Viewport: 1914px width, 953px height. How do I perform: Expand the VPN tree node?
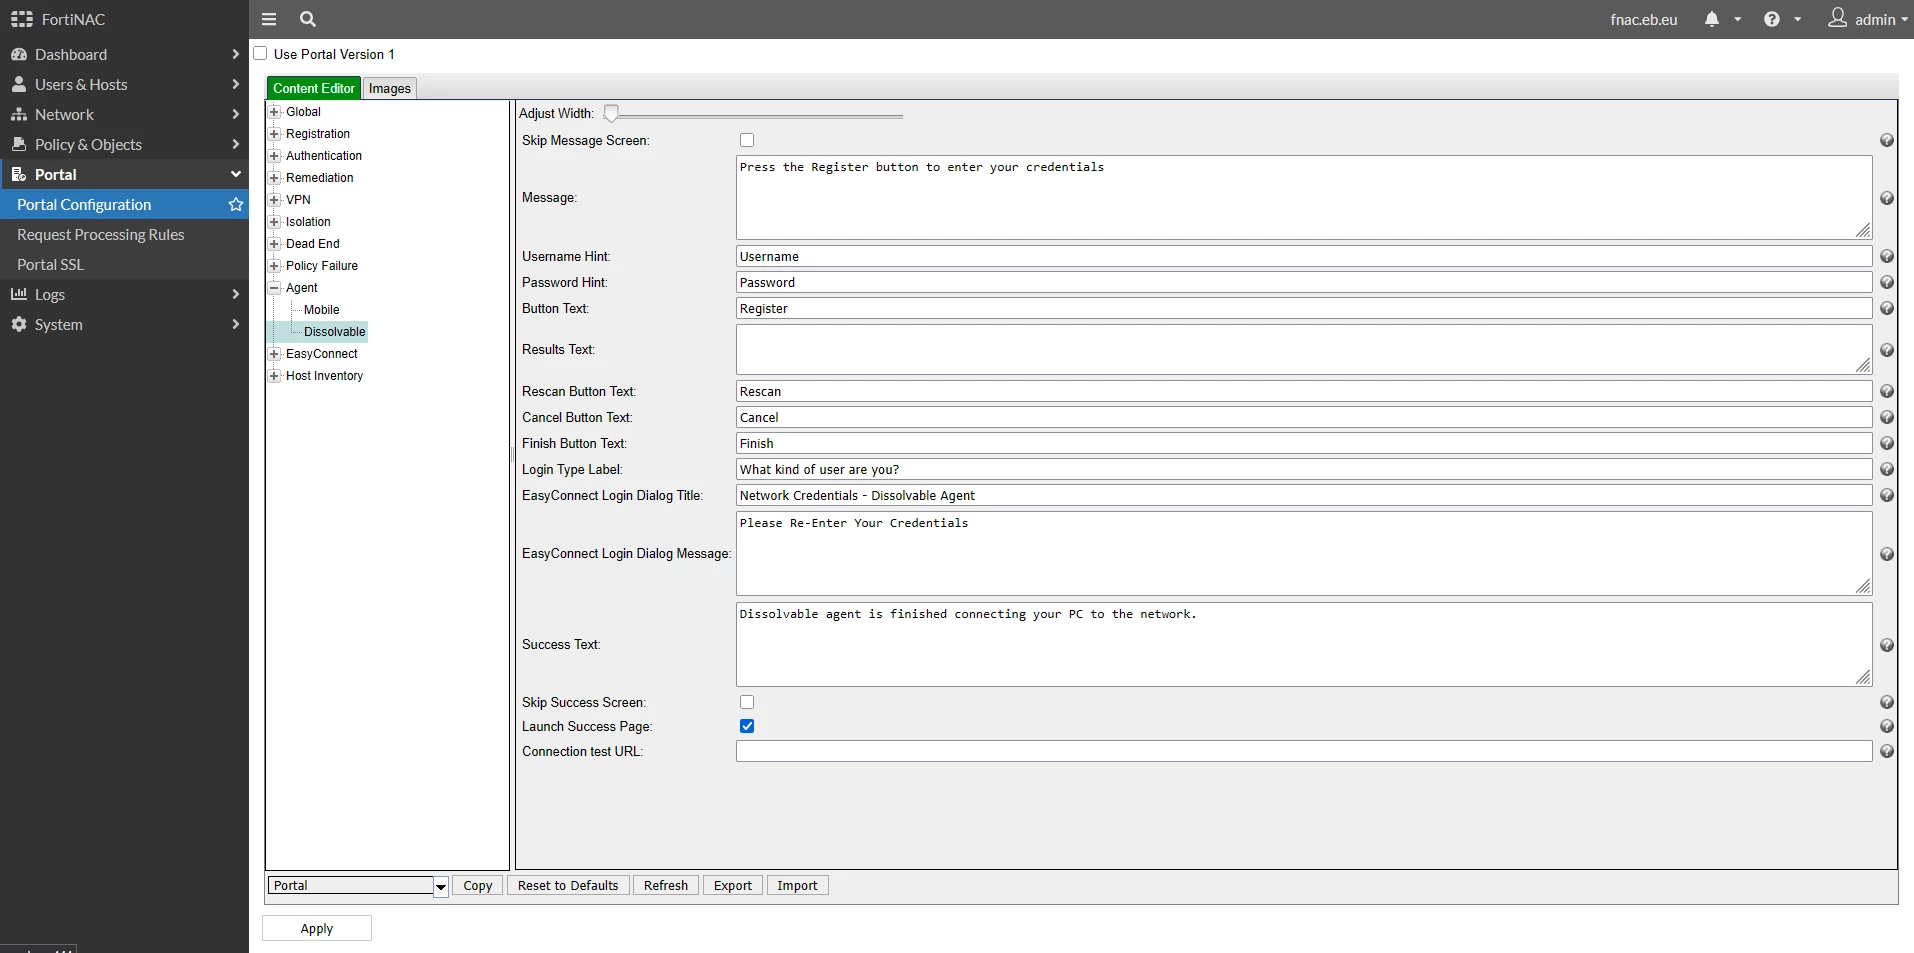(x=274, y=200)
